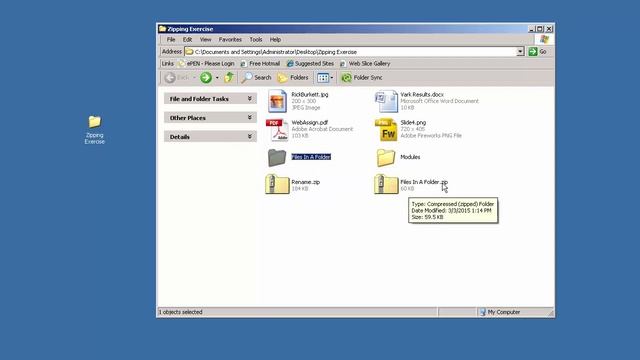Open the Back history dropdown arrow
Image resolution: width=640 pixels, height=360 pixels.
pos(194,78)
